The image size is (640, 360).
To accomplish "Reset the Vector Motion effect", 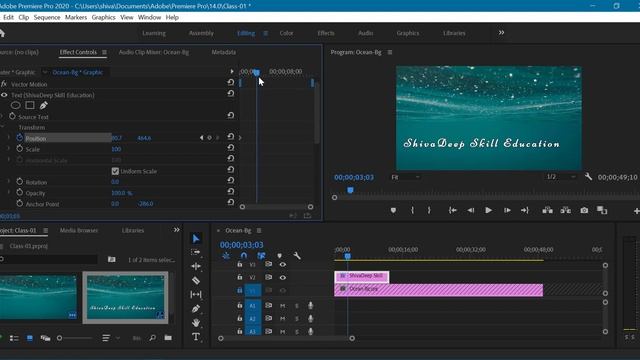I will click(x=231, y=82).
